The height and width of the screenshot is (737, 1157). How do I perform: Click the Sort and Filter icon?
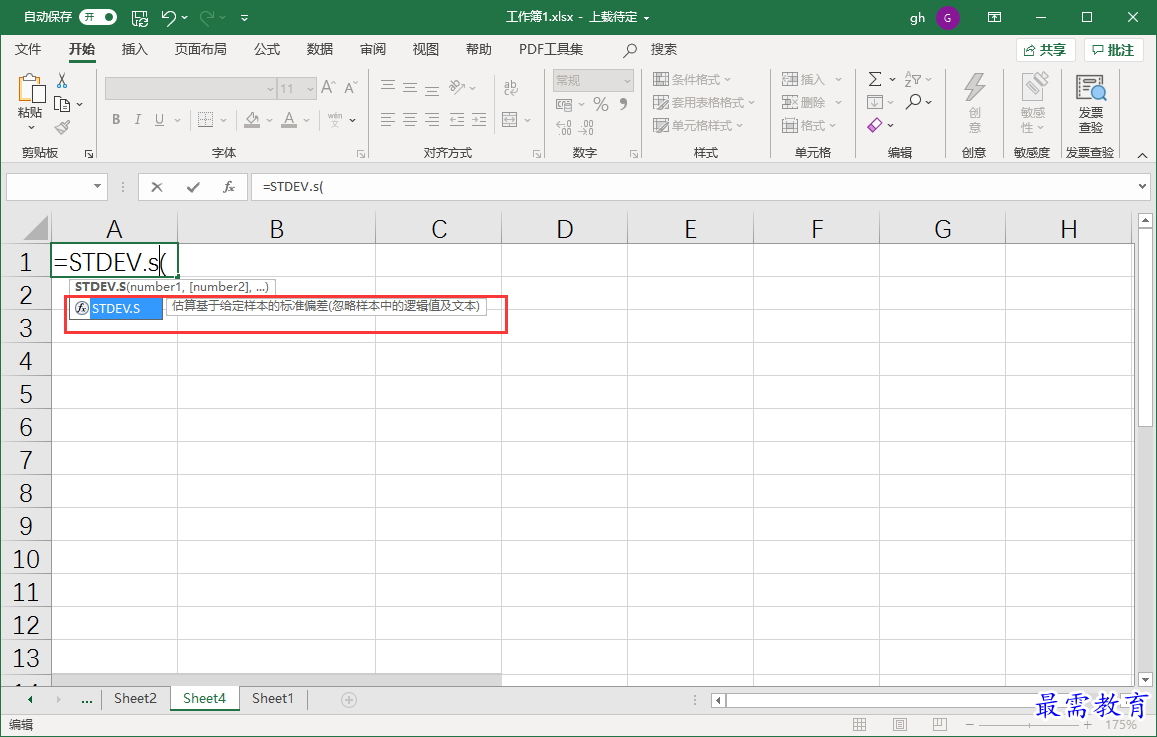[913, 79]
